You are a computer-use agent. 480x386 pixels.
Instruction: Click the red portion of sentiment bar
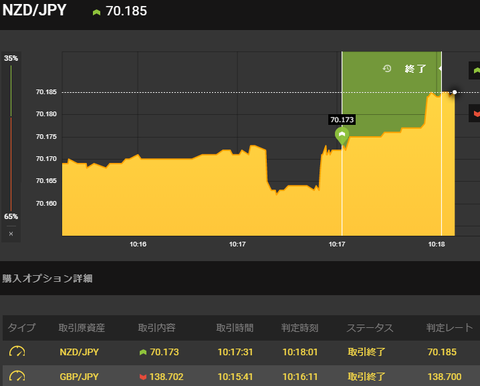(x=11, y=164)
